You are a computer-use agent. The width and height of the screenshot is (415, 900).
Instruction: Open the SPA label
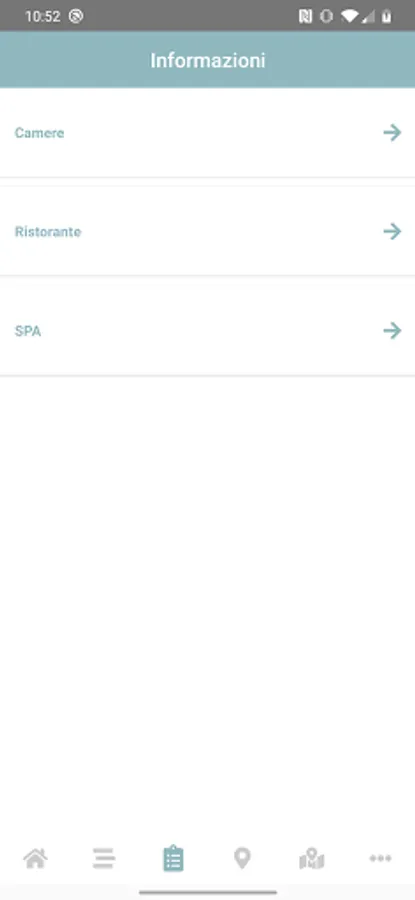tap(28, 331)
